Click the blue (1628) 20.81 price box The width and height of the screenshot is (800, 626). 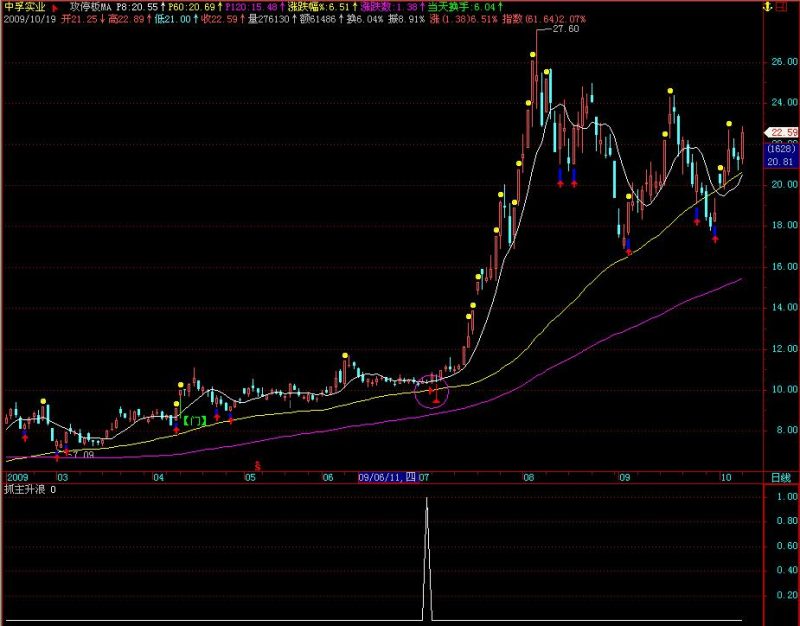781,155
